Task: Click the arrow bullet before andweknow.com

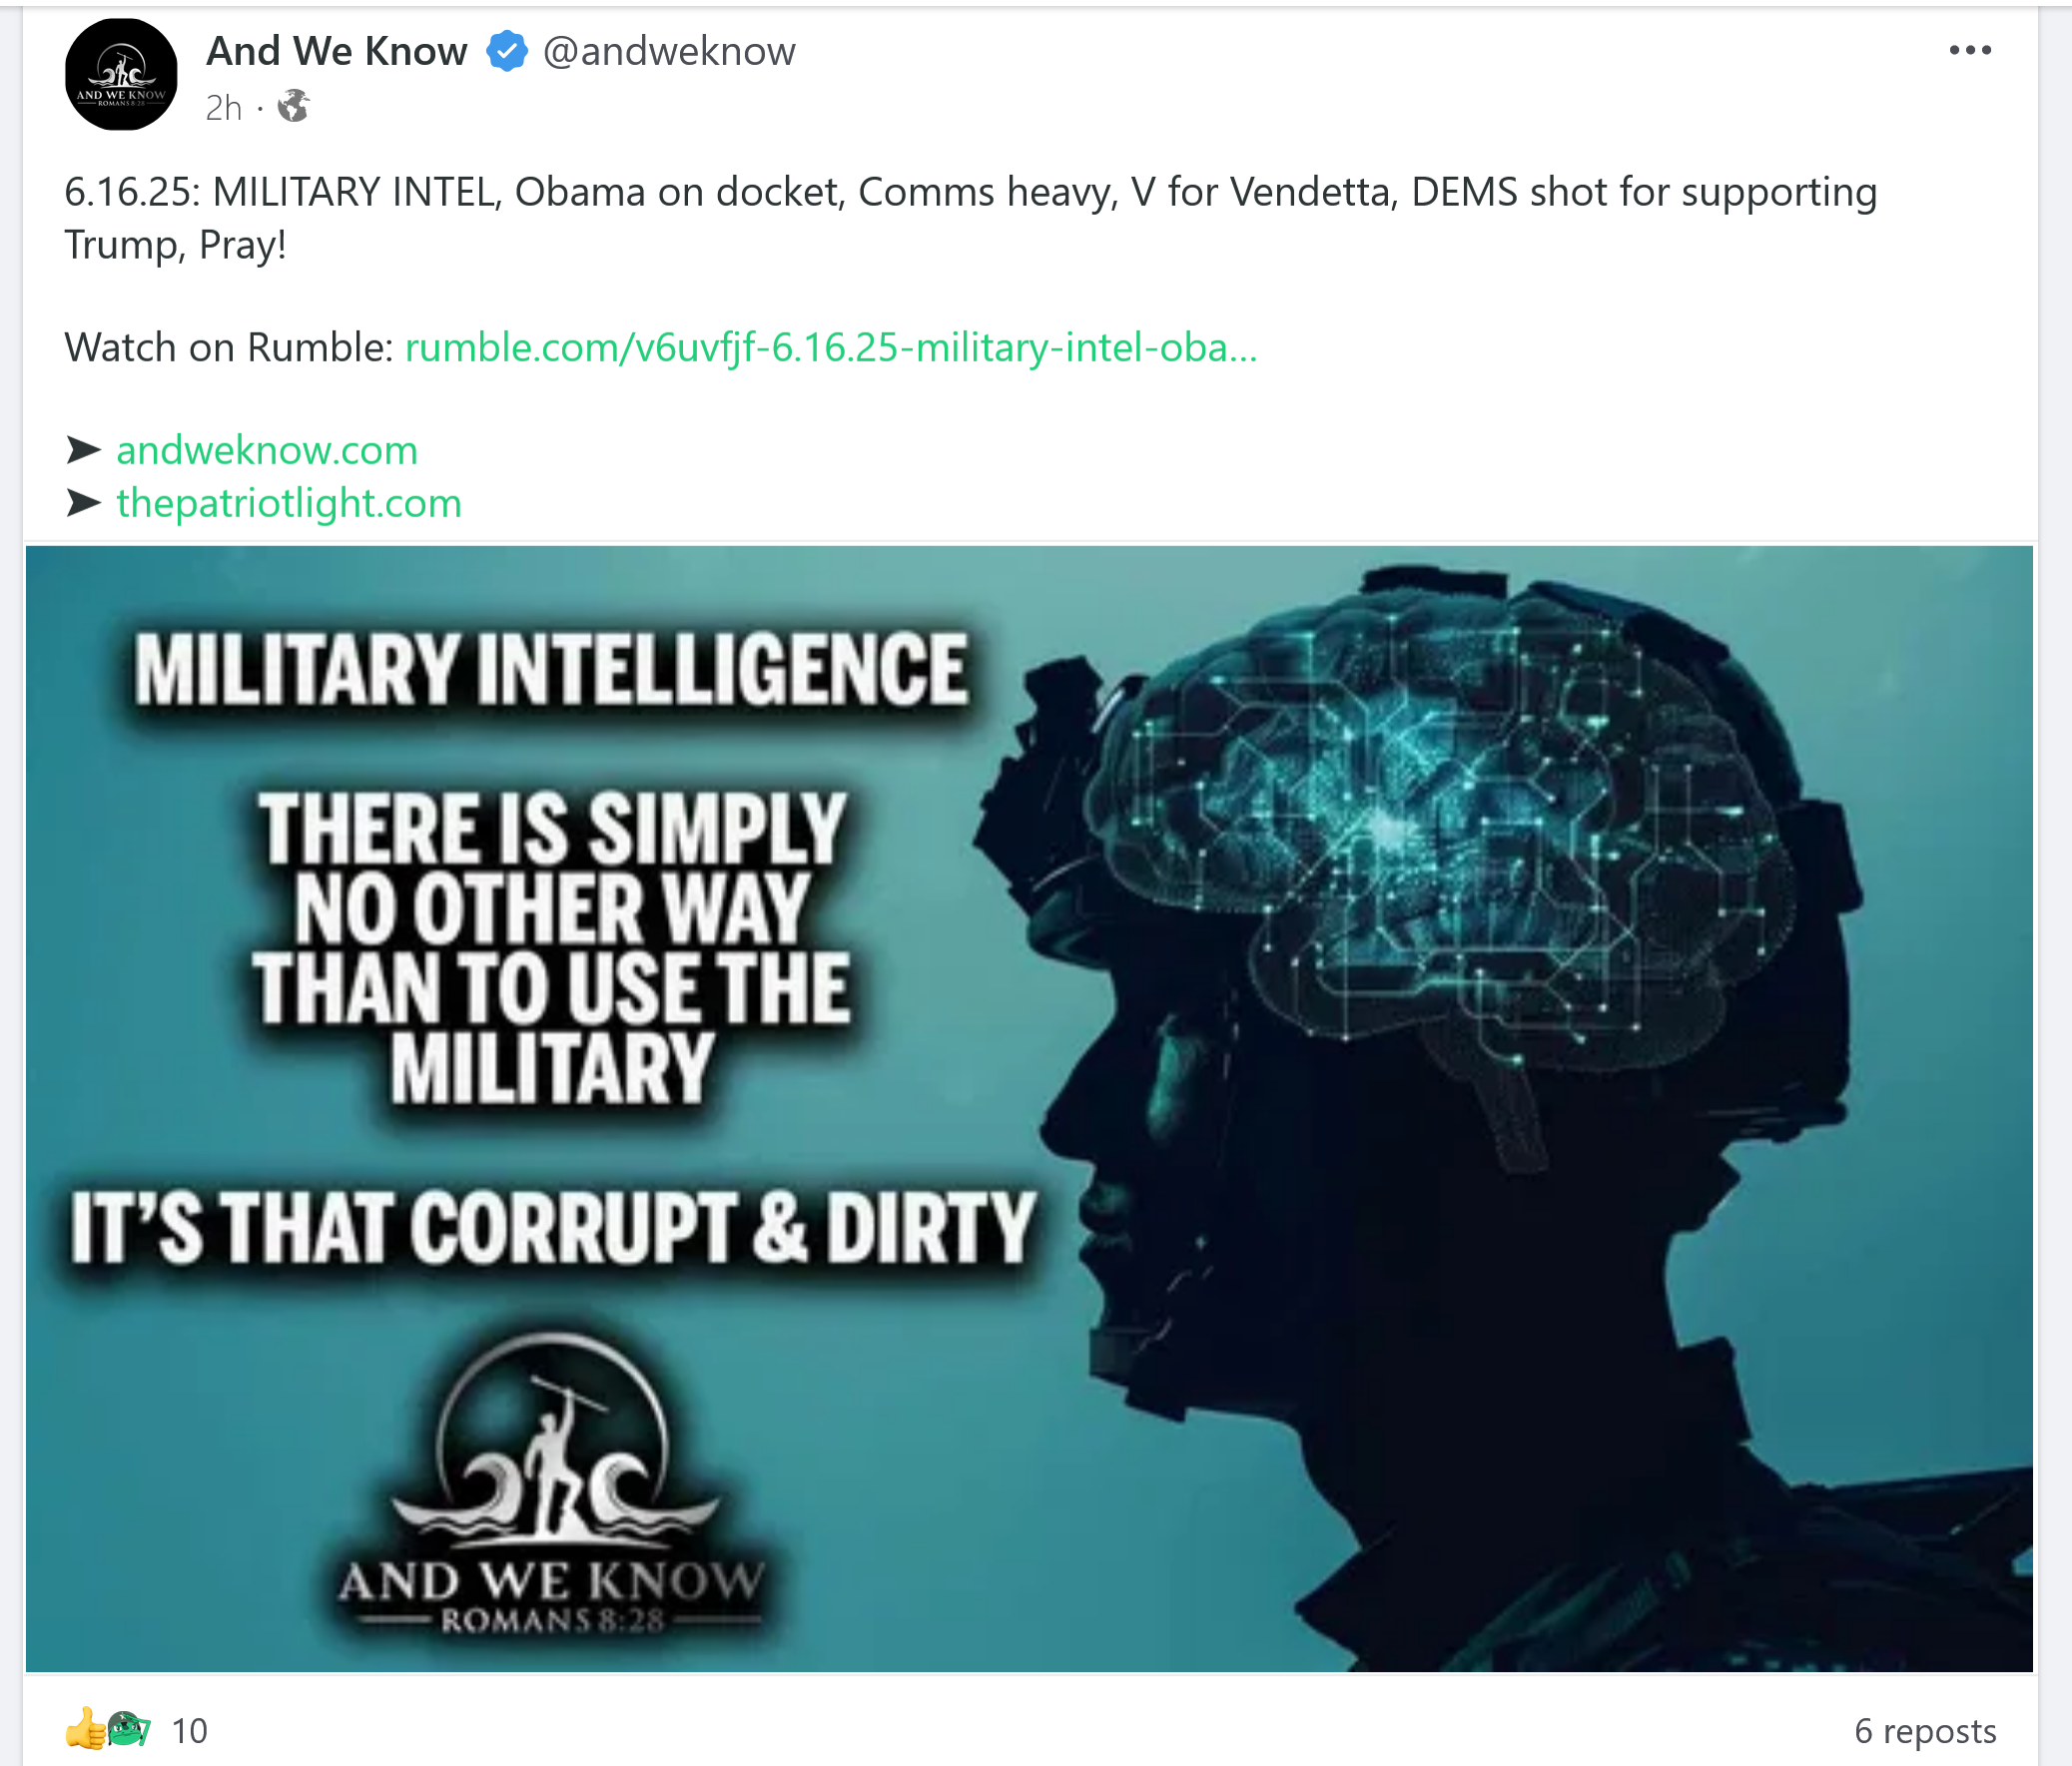Action: click(x=84, y=451)
